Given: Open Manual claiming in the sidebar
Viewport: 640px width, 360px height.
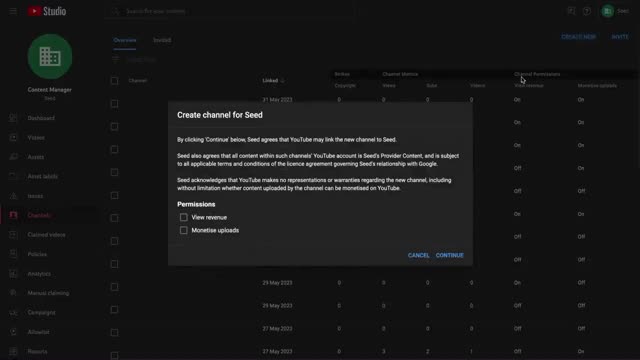Looking at the screenshot, I should click(x=49, y=293).
